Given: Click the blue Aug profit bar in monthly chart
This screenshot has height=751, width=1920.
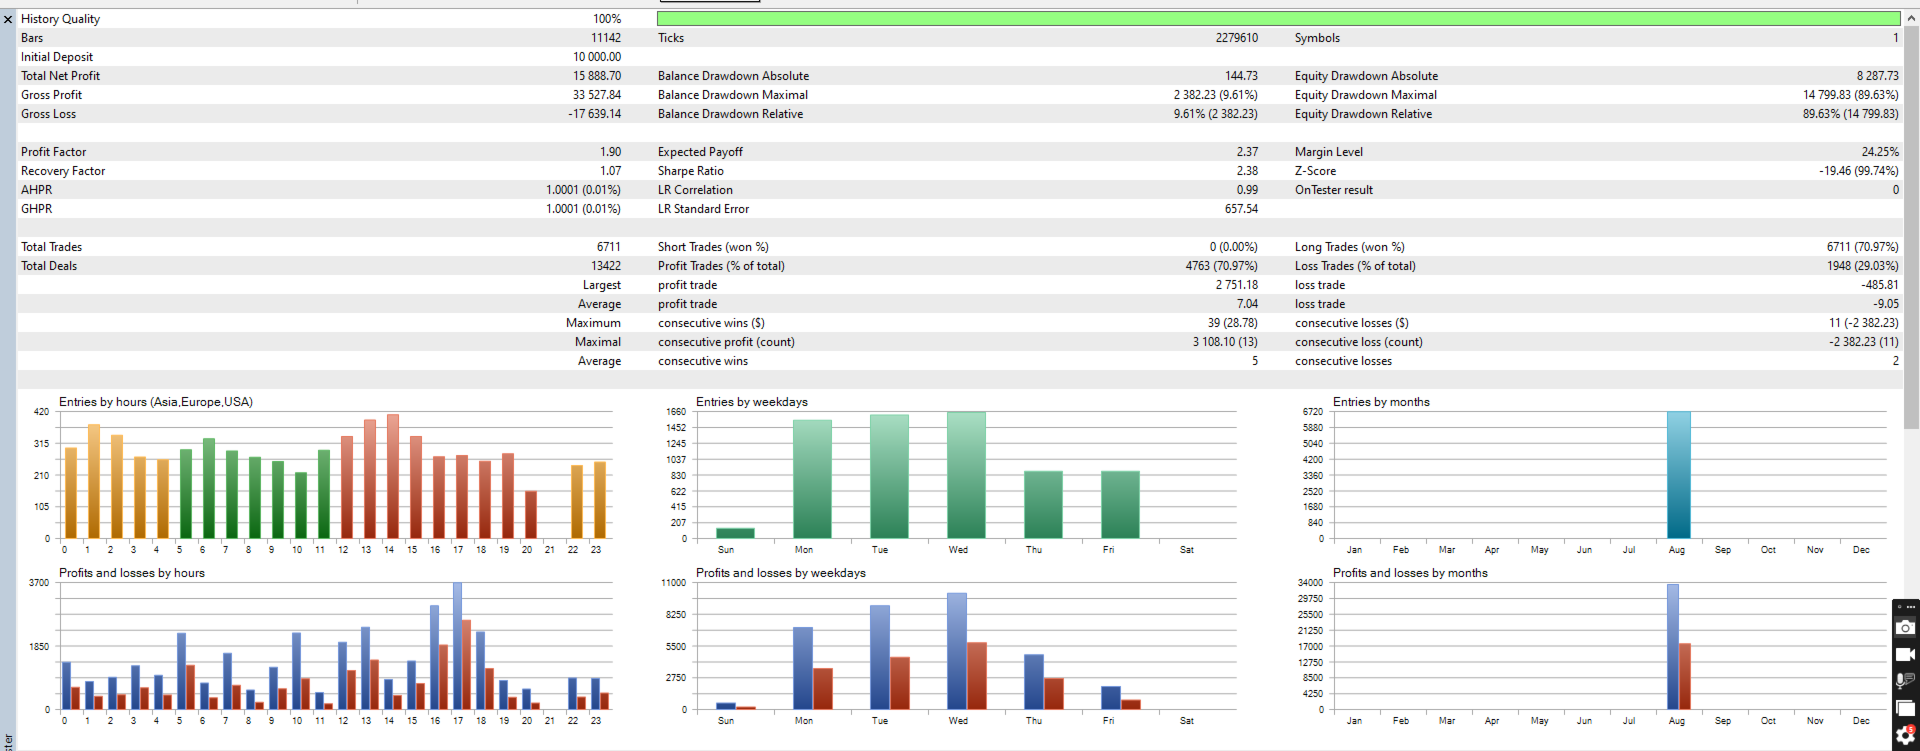Looking at the screenshot, I should pyautogui.click(x=1673, y=647).
